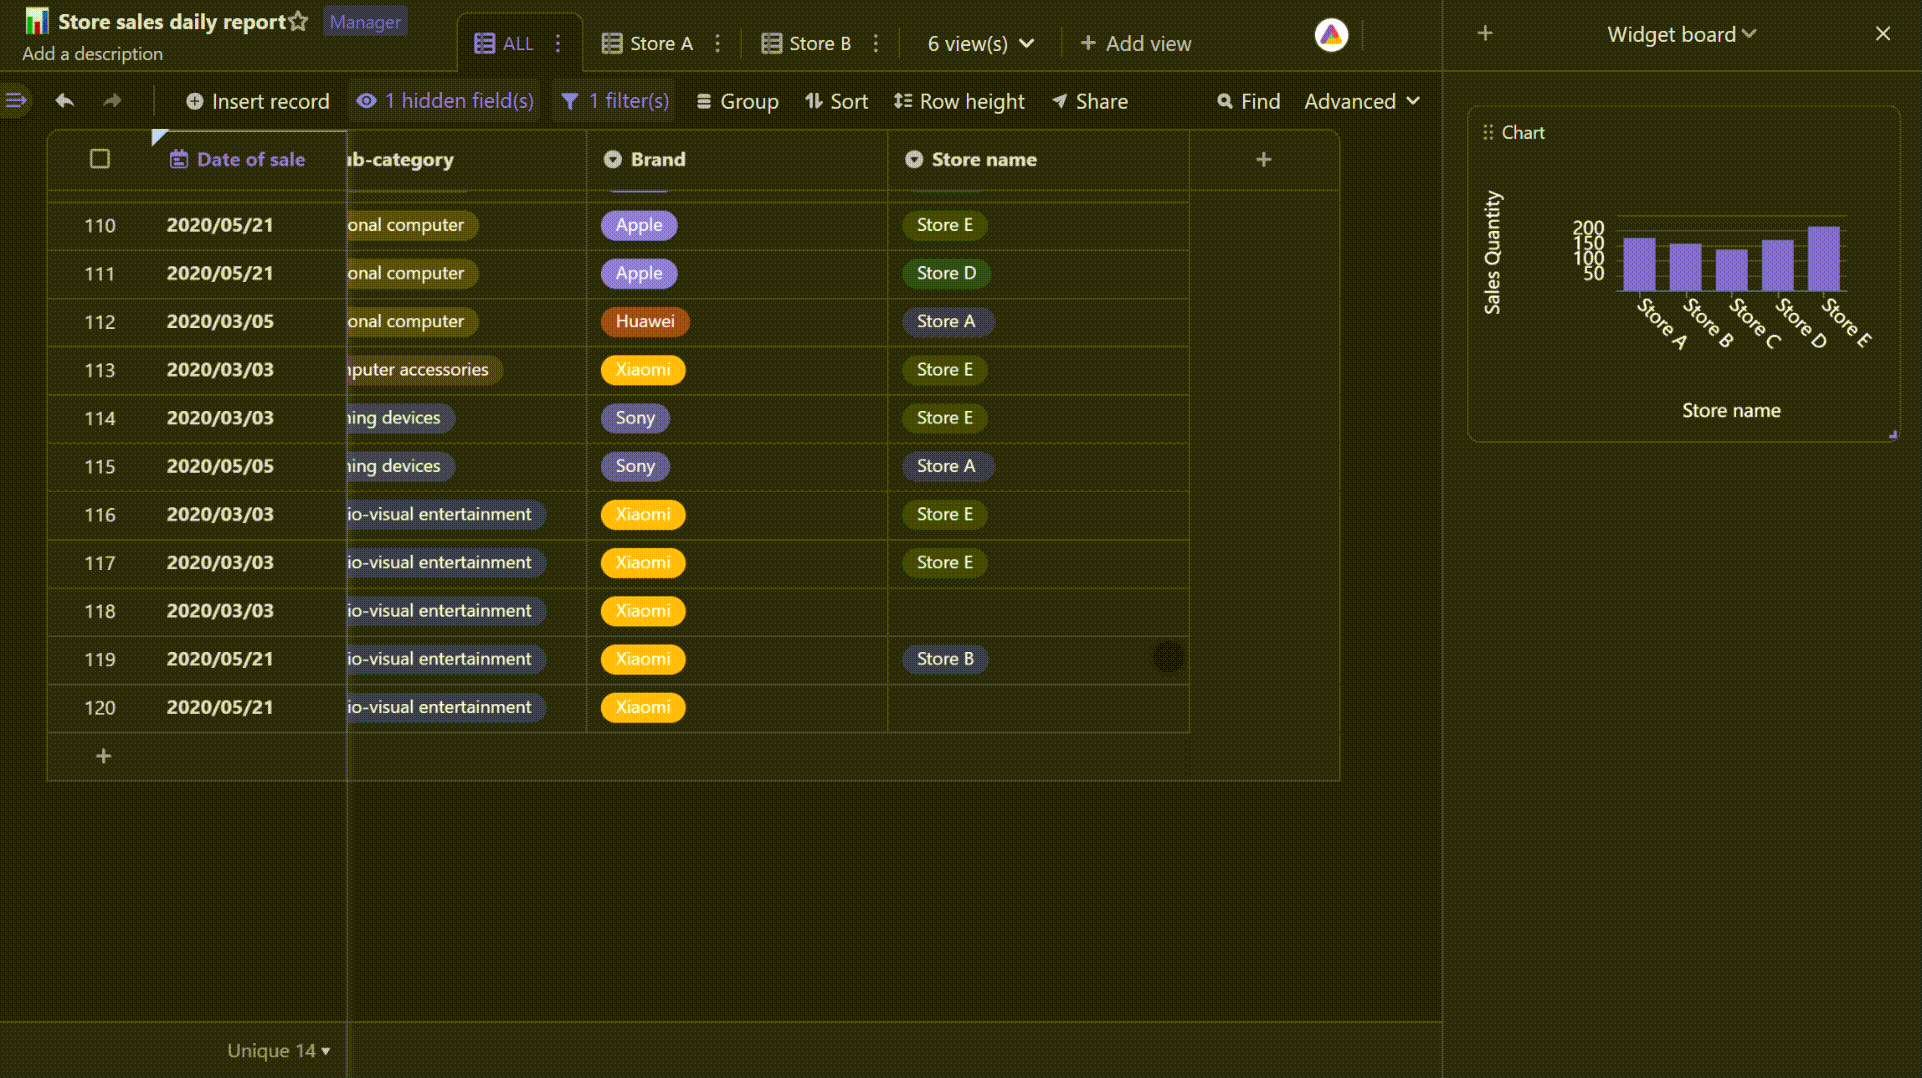Click the Store A bar in chart

[1639, 264]
